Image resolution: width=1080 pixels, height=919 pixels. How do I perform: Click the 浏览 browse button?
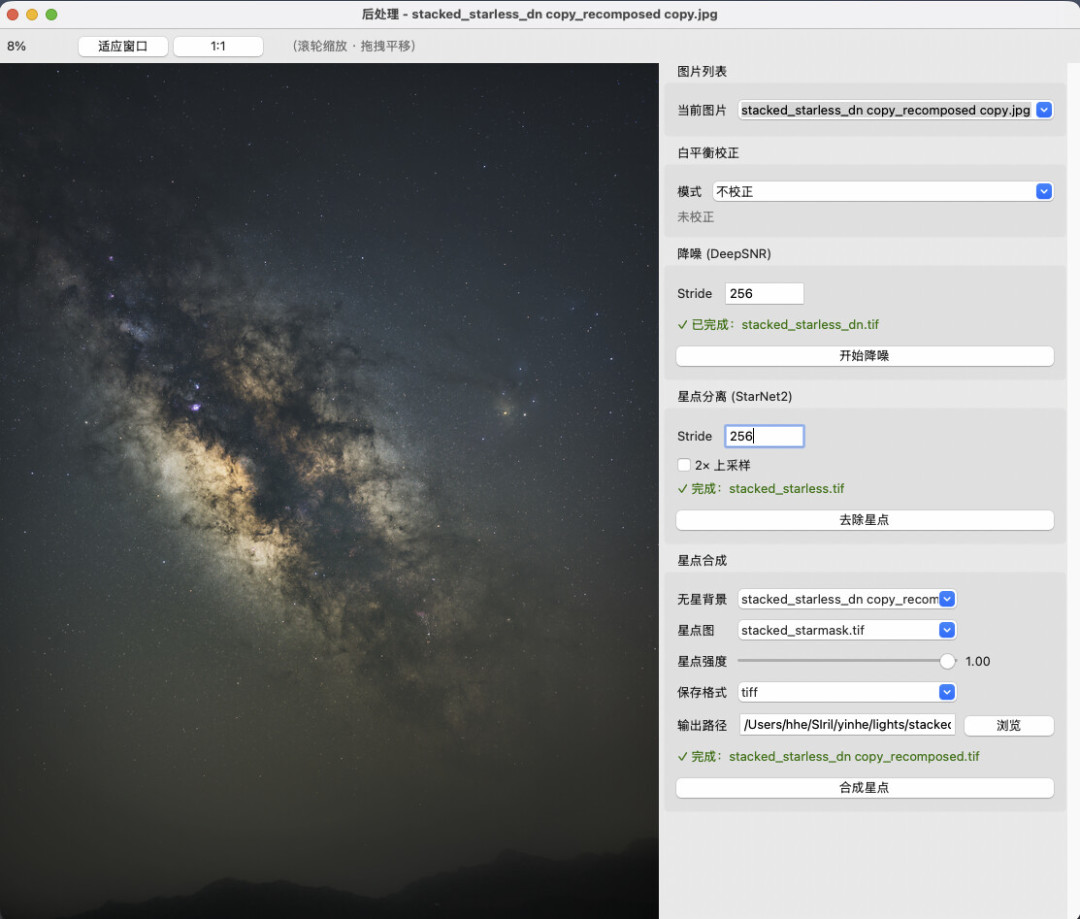[1008, 725]
